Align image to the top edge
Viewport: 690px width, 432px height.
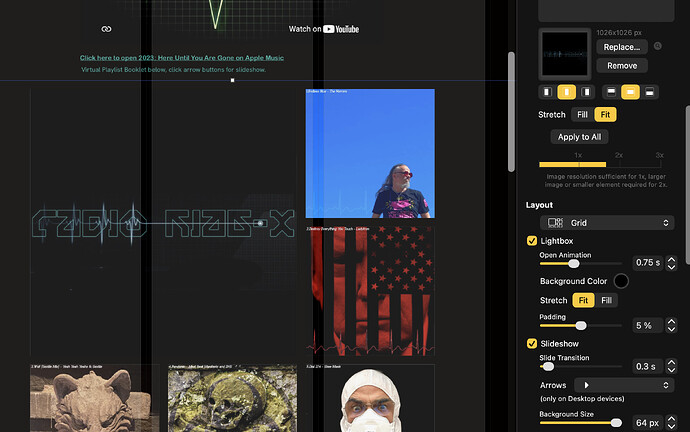click(x=611, y=92)
